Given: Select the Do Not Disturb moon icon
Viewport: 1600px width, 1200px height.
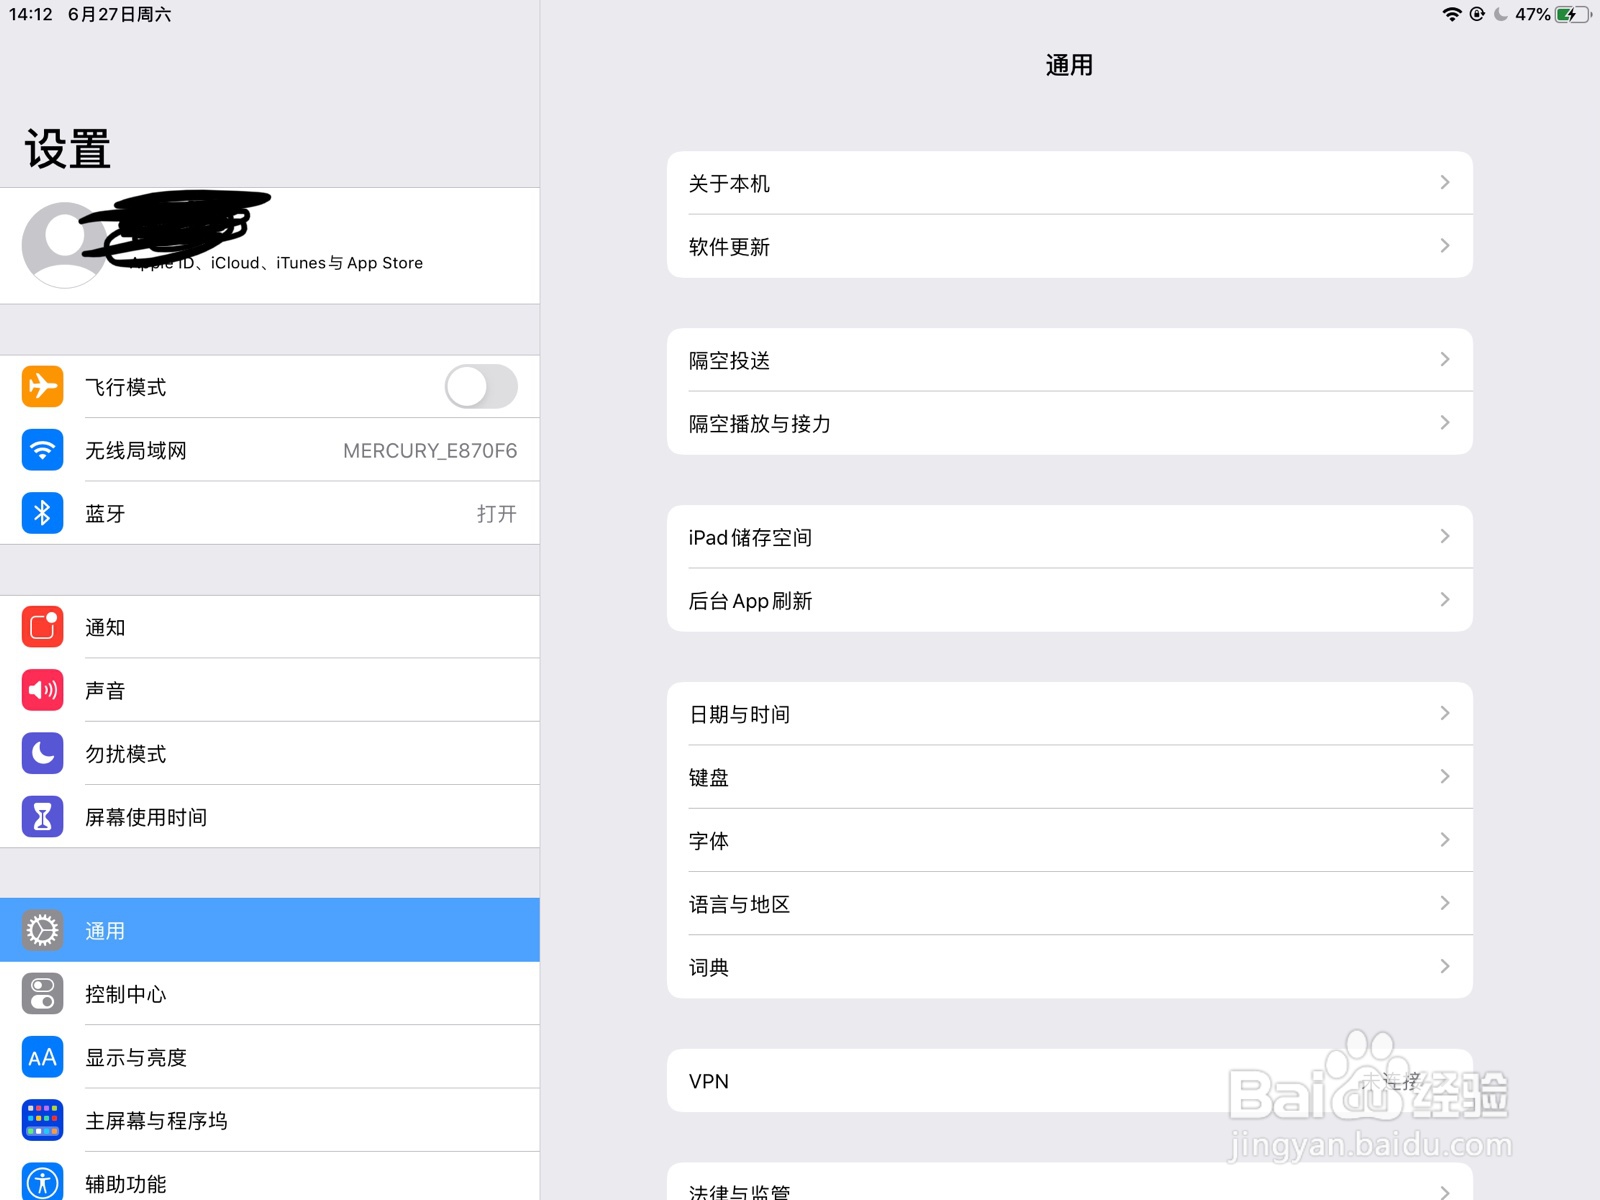Looking at the screenshot, I should click(x=42, y=753).
